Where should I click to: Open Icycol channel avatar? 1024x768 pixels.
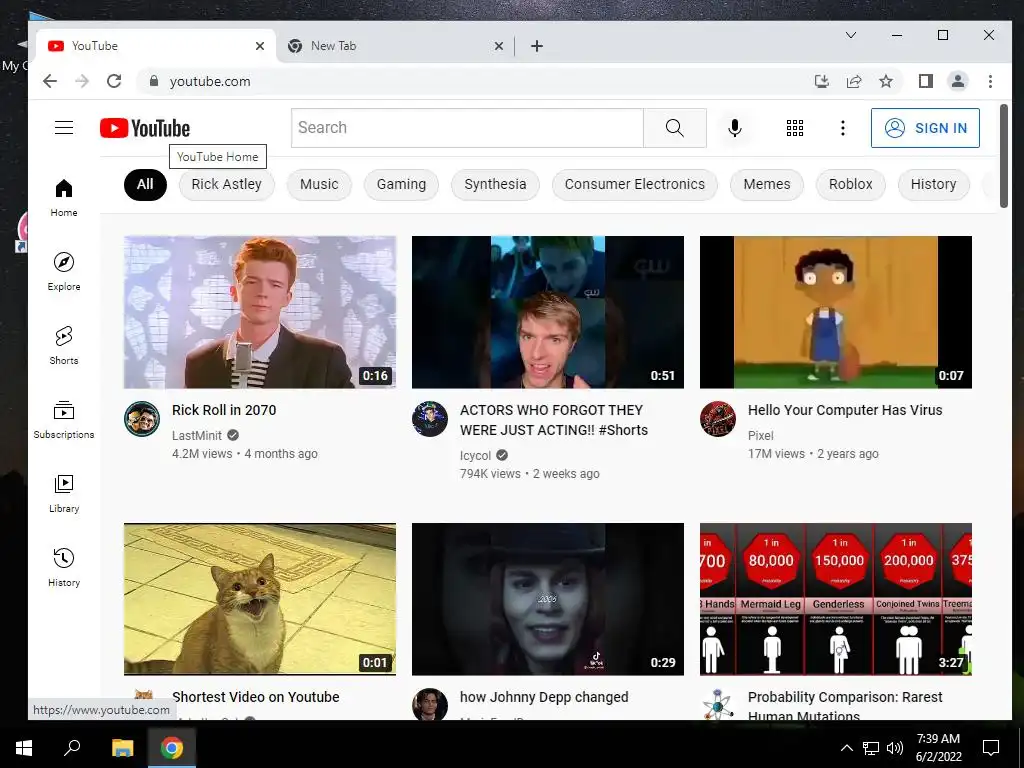[430, 419]
